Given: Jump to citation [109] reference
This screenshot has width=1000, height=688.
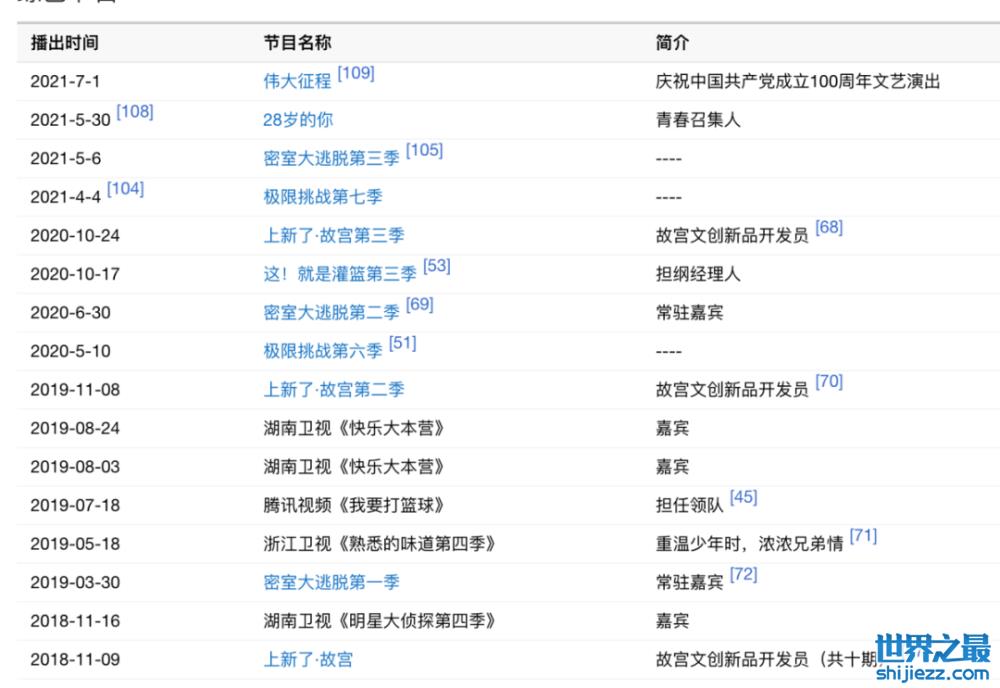Looking at the screenshot, I should tap(356, 73).
